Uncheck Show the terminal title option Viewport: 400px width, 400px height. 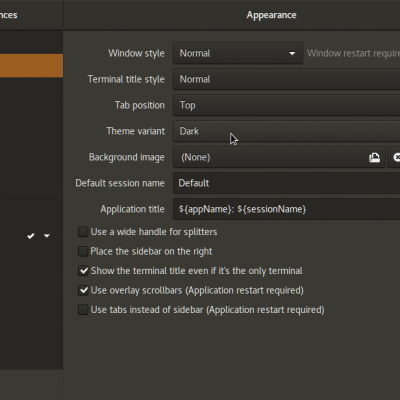[83, 271]
